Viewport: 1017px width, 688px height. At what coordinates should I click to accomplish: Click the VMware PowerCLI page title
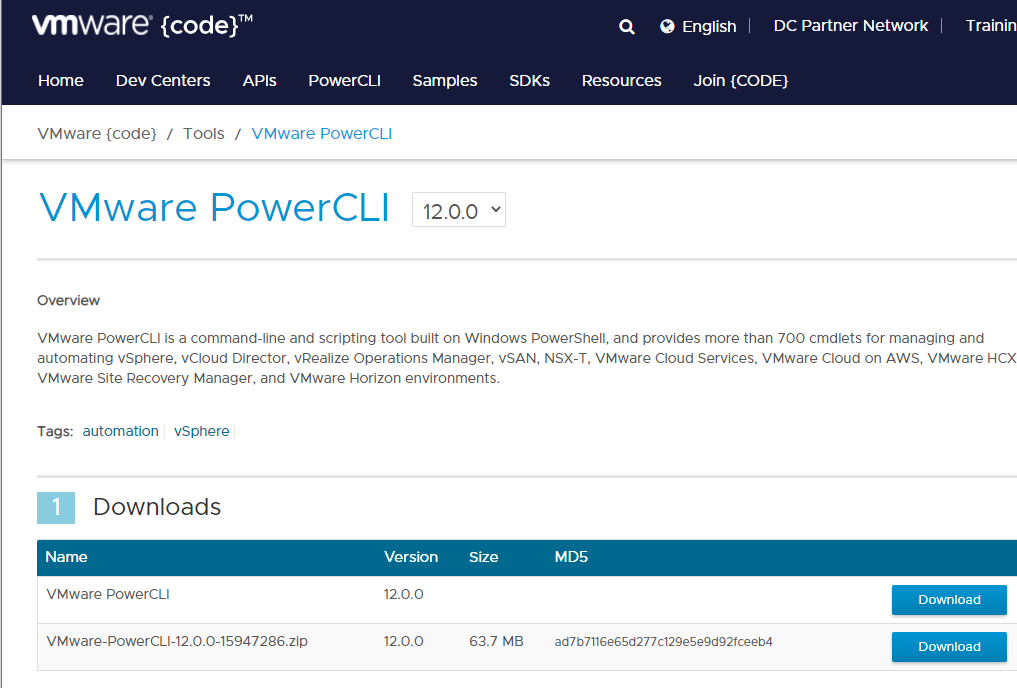coord(214,208)
